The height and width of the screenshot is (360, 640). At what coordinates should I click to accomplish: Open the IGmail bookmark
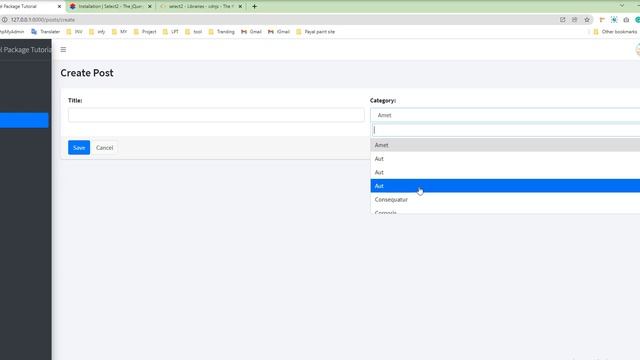coord(279,32)
